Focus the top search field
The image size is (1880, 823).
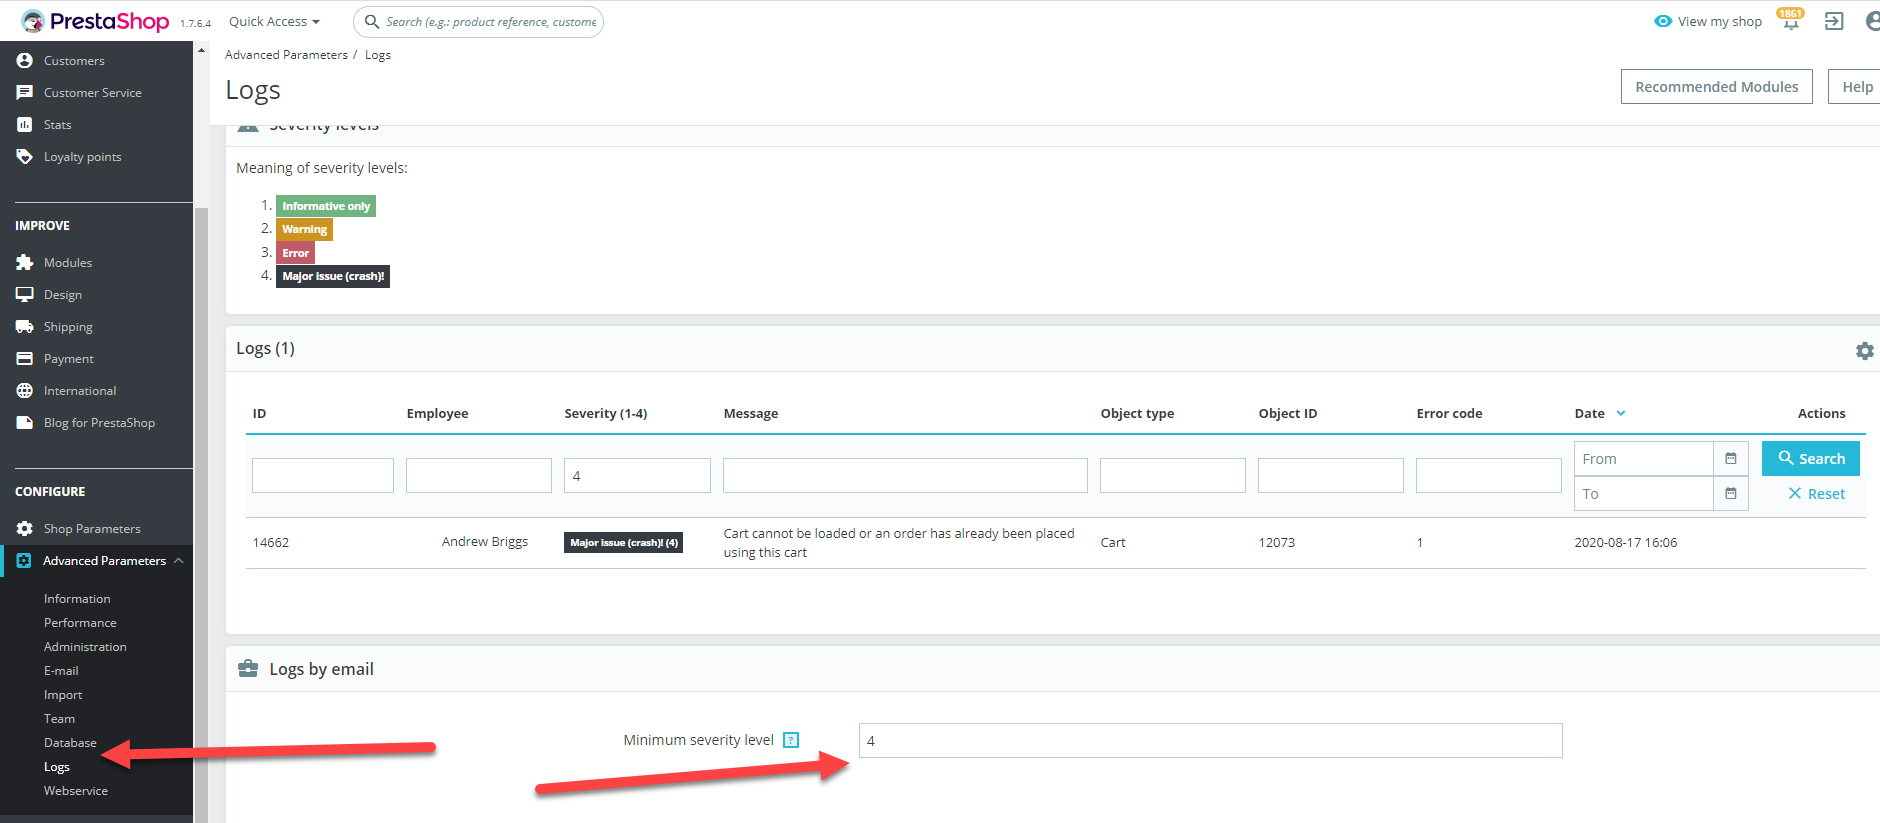tap(478, 22)
